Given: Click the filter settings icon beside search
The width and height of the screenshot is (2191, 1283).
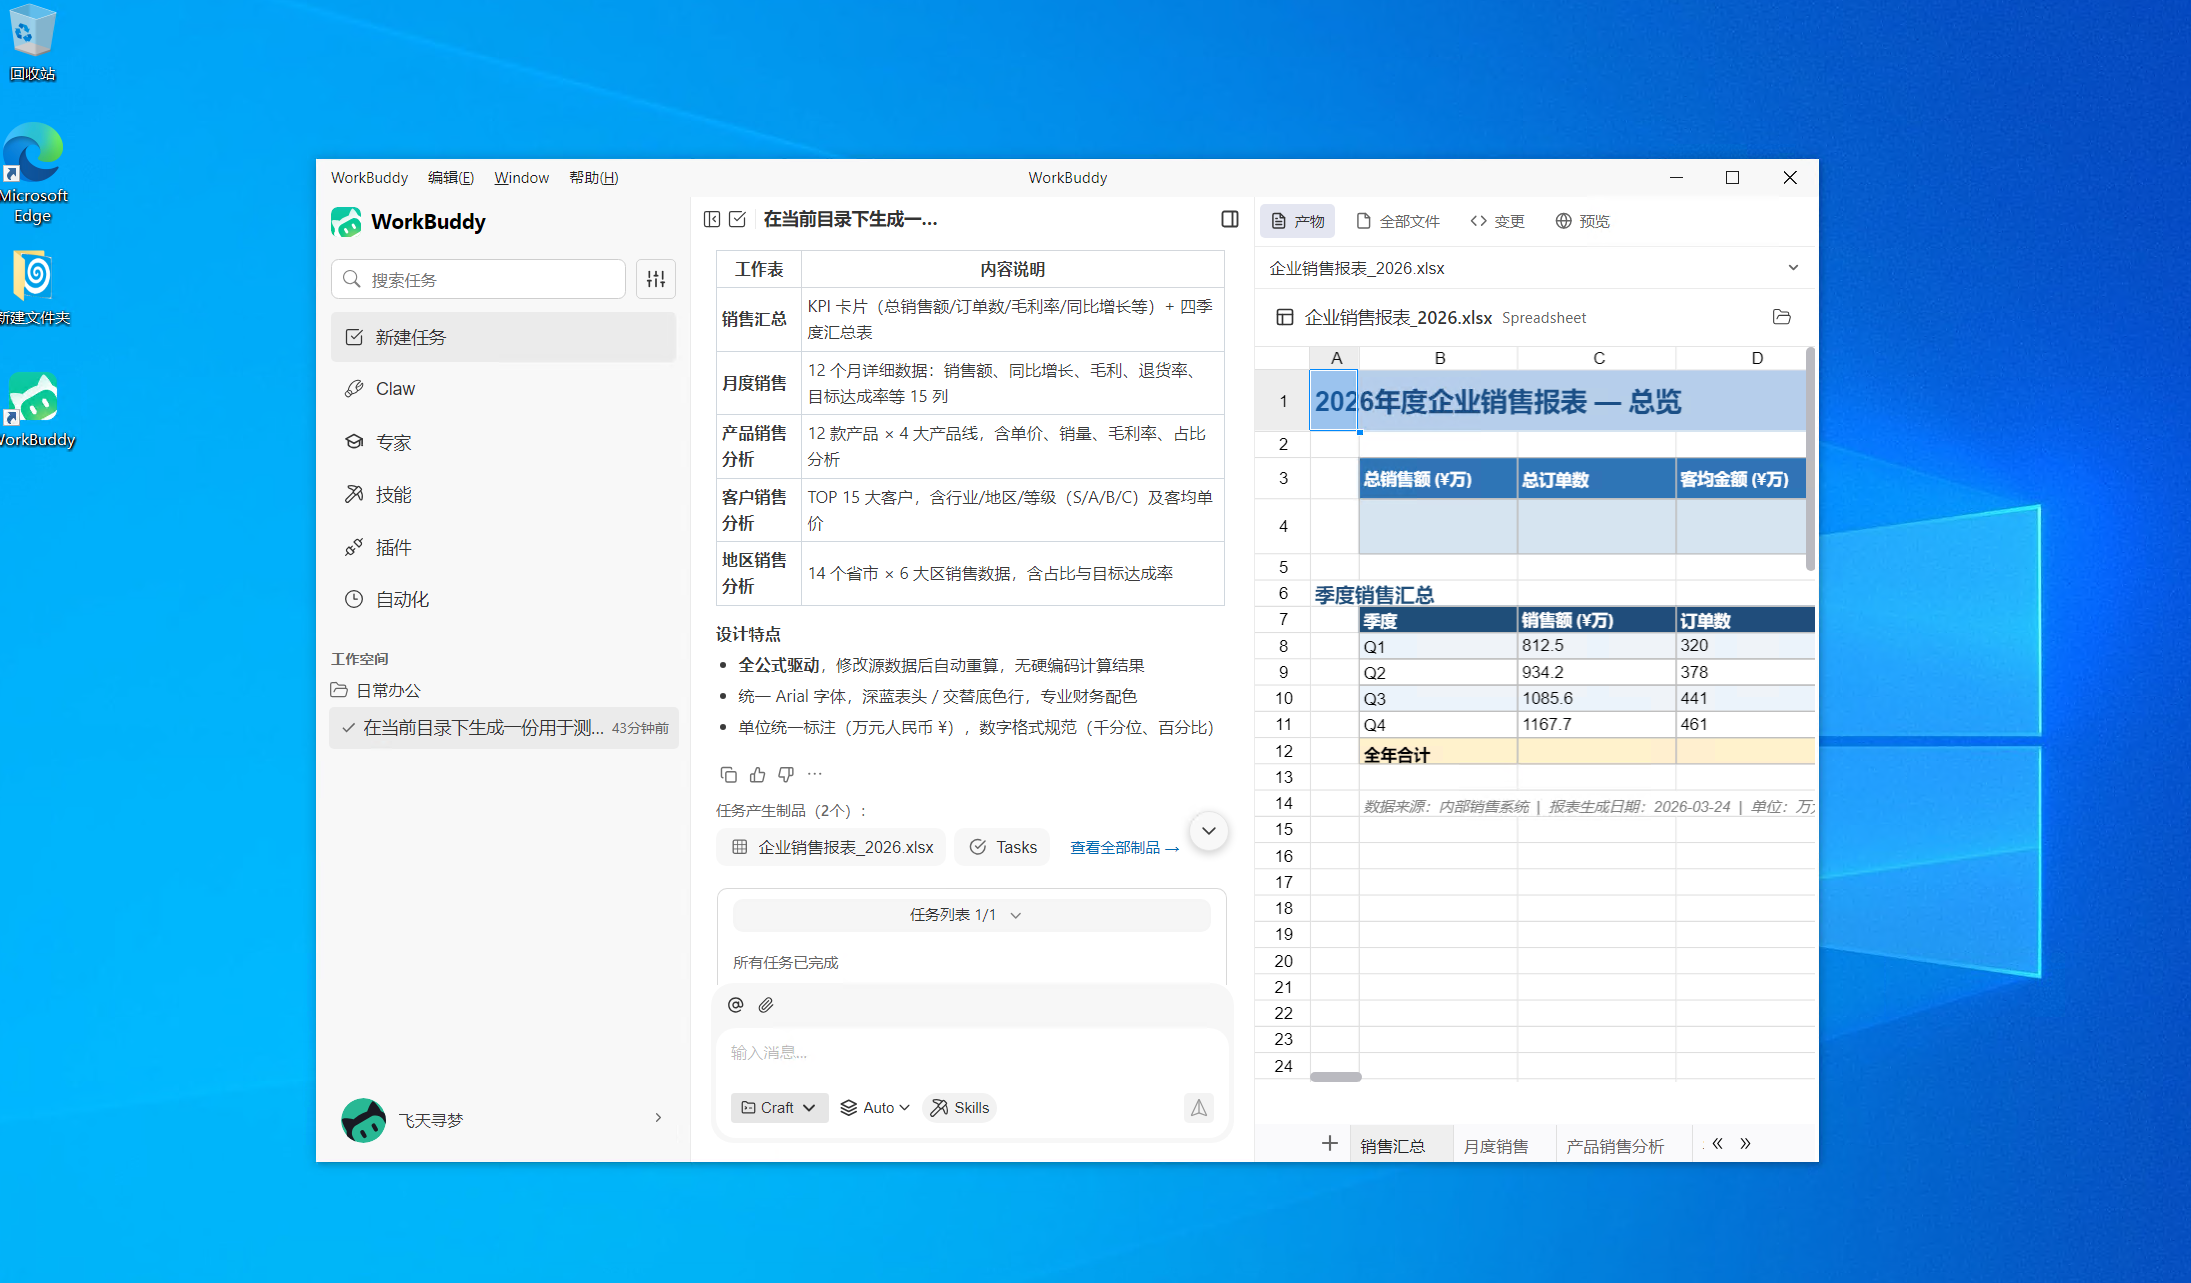Looking at the screenshot, I should 656,279.
